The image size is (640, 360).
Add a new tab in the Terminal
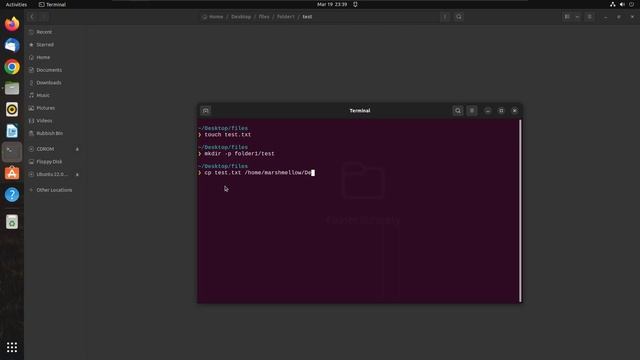point(206,111)
